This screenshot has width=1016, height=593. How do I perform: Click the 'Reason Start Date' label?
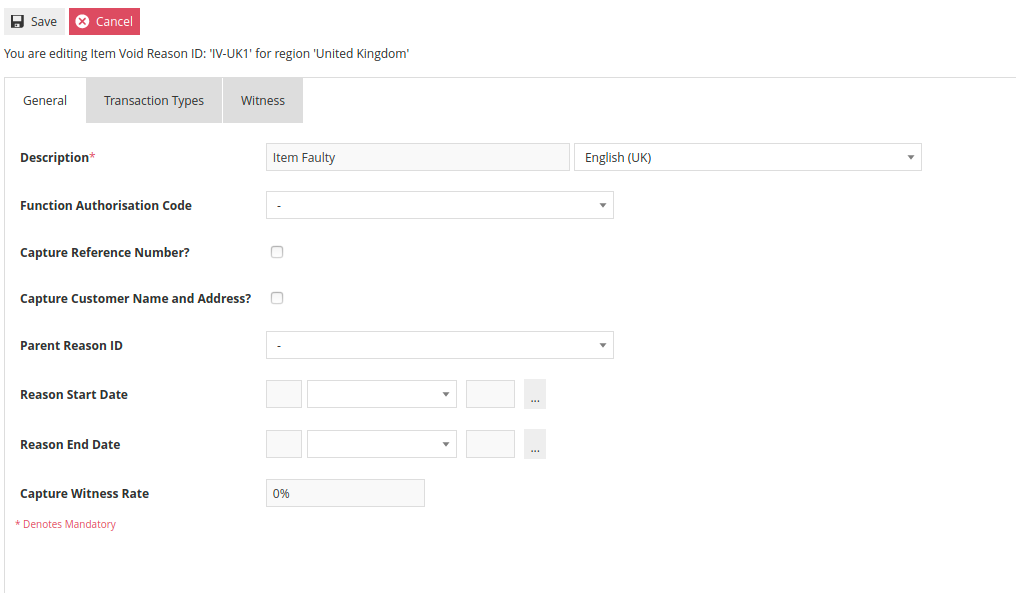coord(74,395)
